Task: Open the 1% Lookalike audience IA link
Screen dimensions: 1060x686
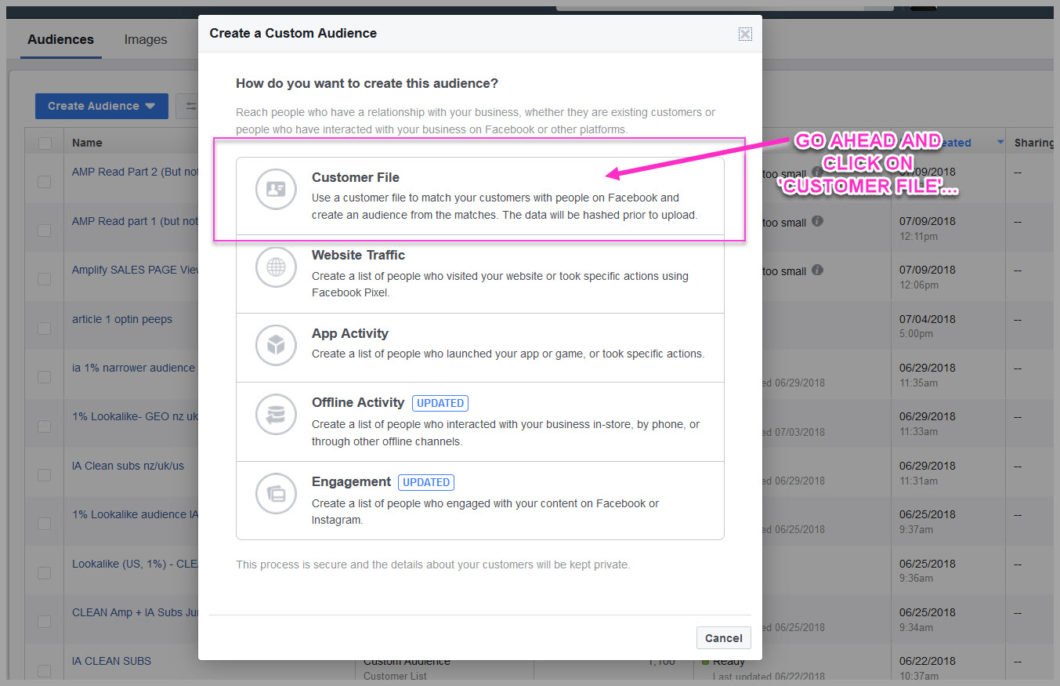Action: coord(135,514)
